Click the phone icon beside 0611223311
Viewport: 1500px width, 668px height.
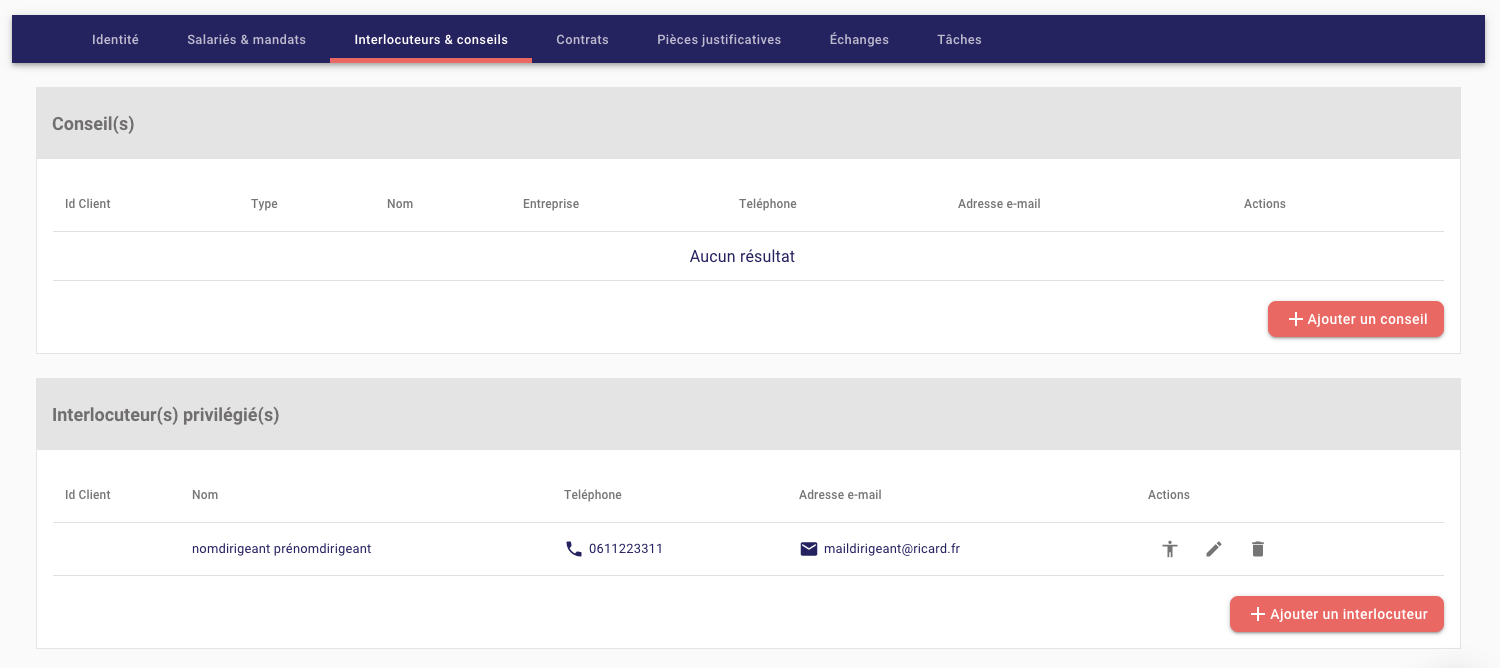574,549
